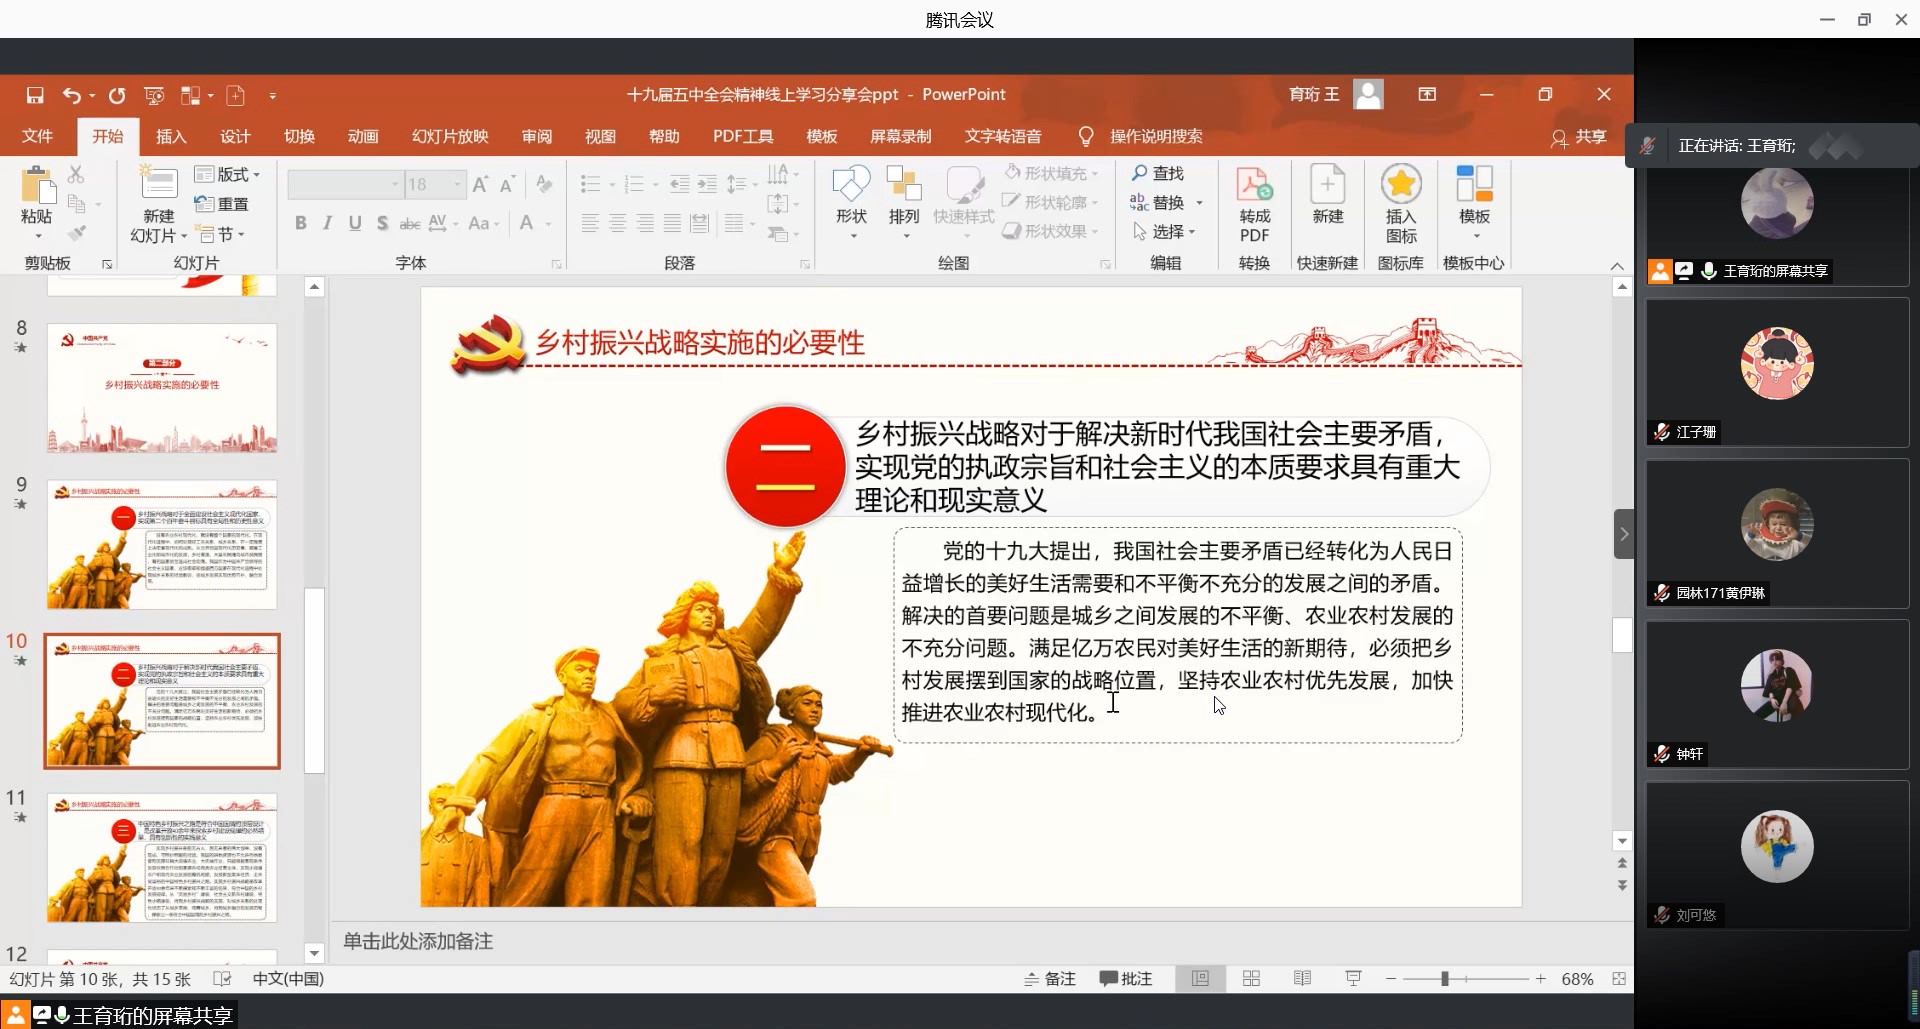
Task: Click the New Slide (新建幻灯片) icon
Action: click(158, 187)
